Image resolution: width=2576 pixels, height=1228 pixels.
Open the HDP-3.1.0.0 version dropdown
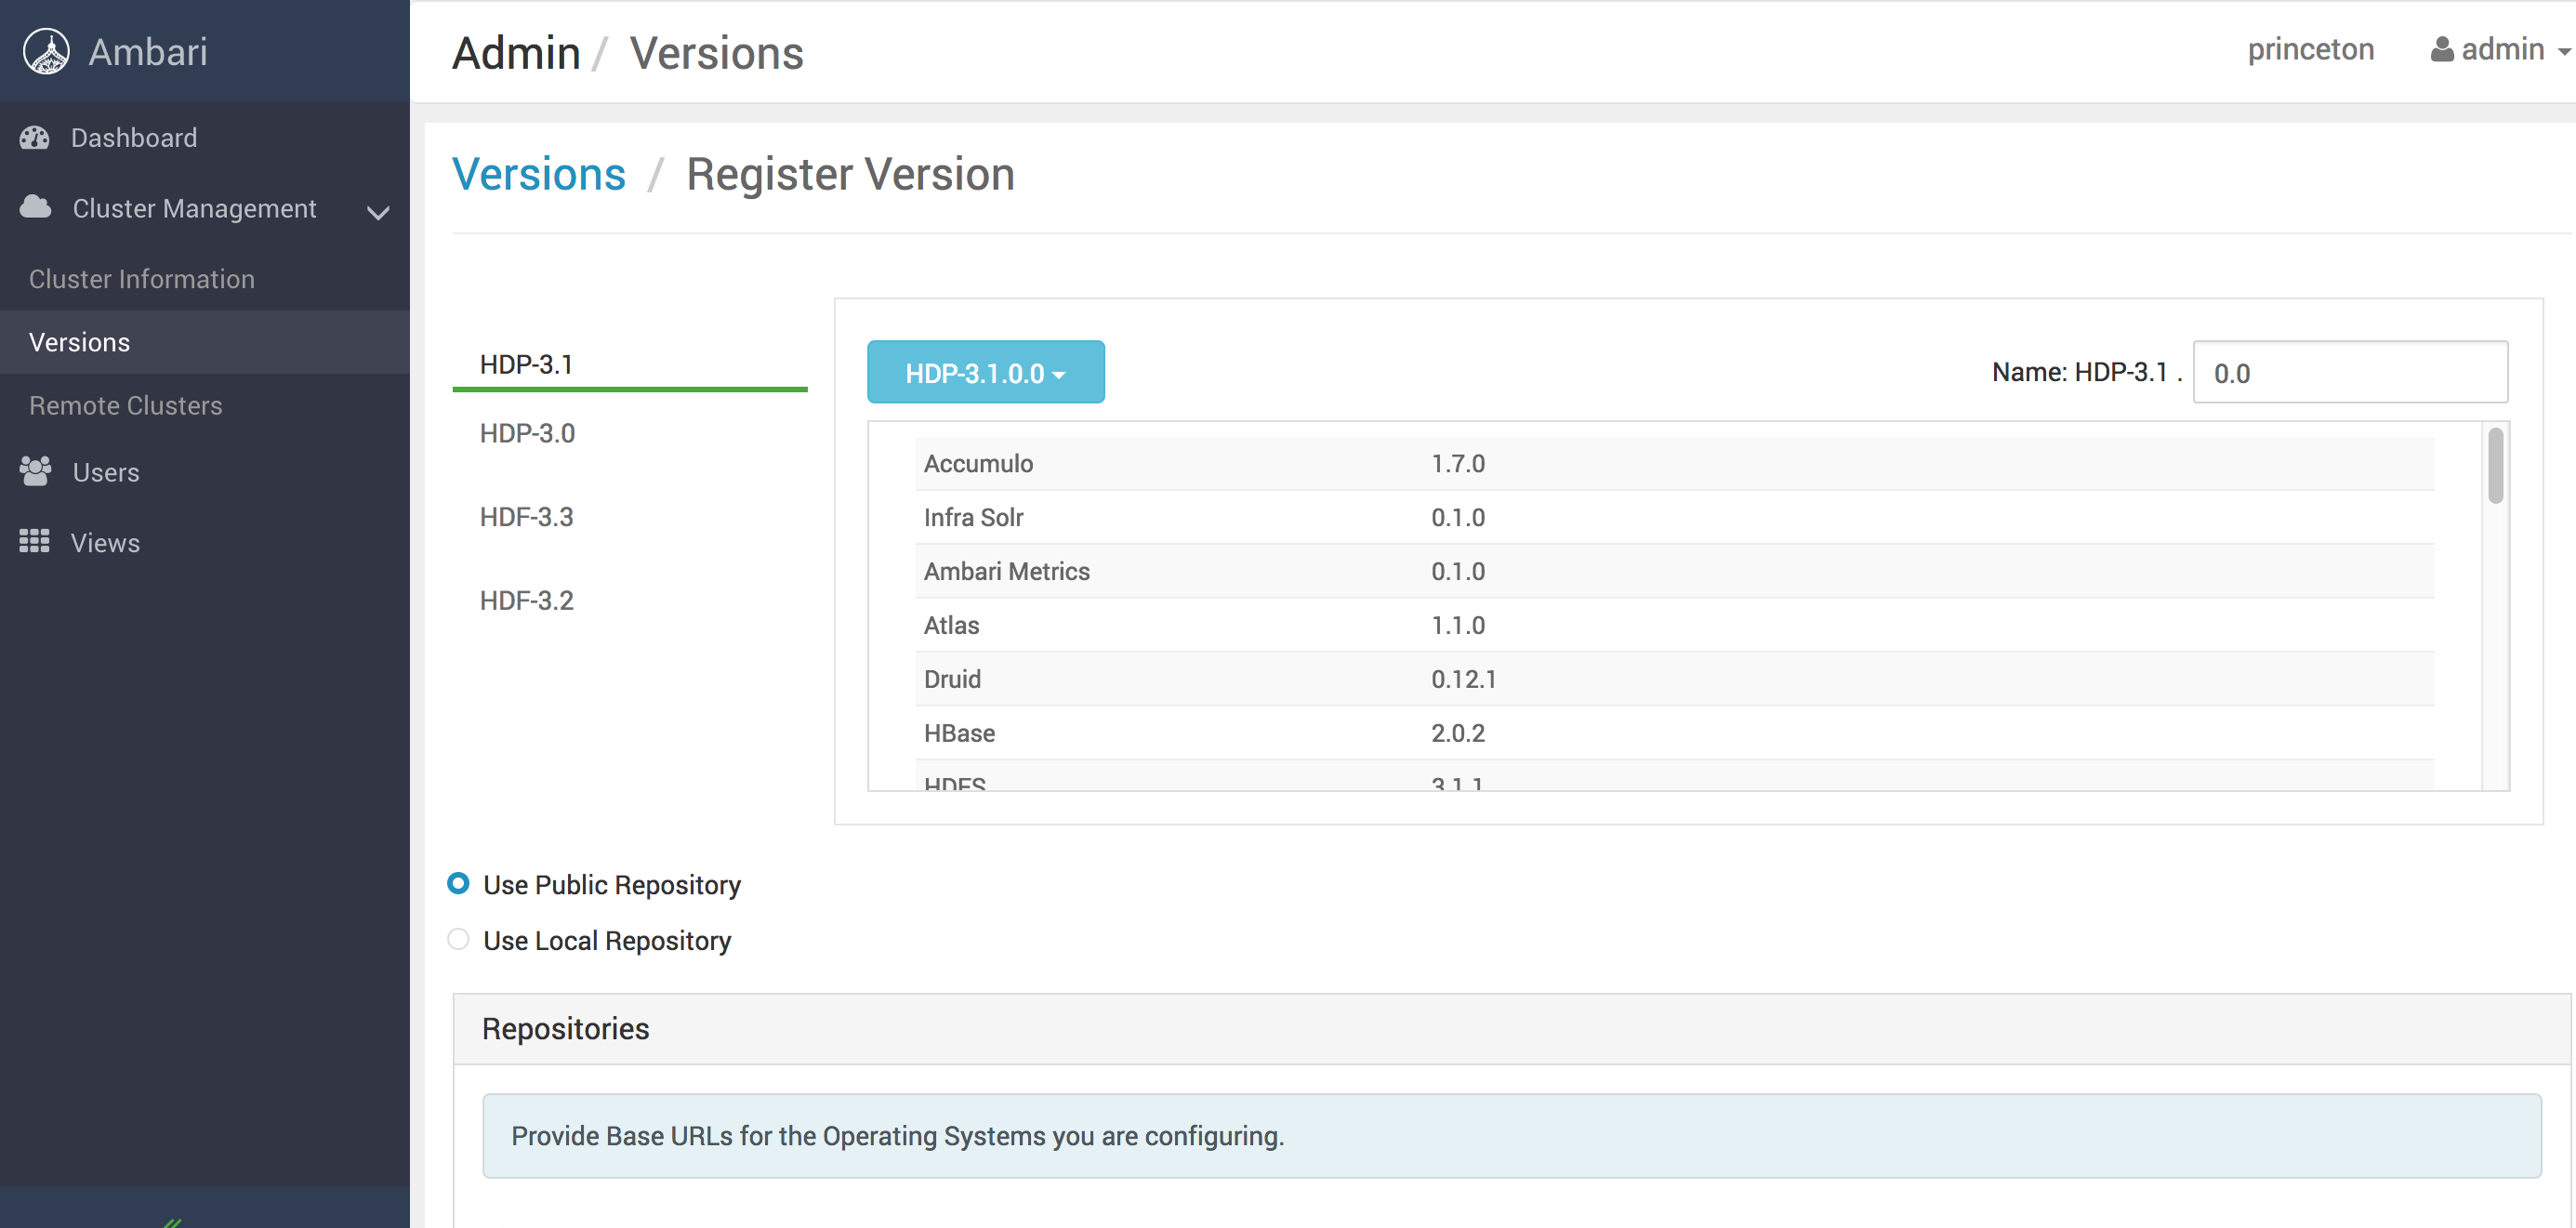click(x=985, y=373)
